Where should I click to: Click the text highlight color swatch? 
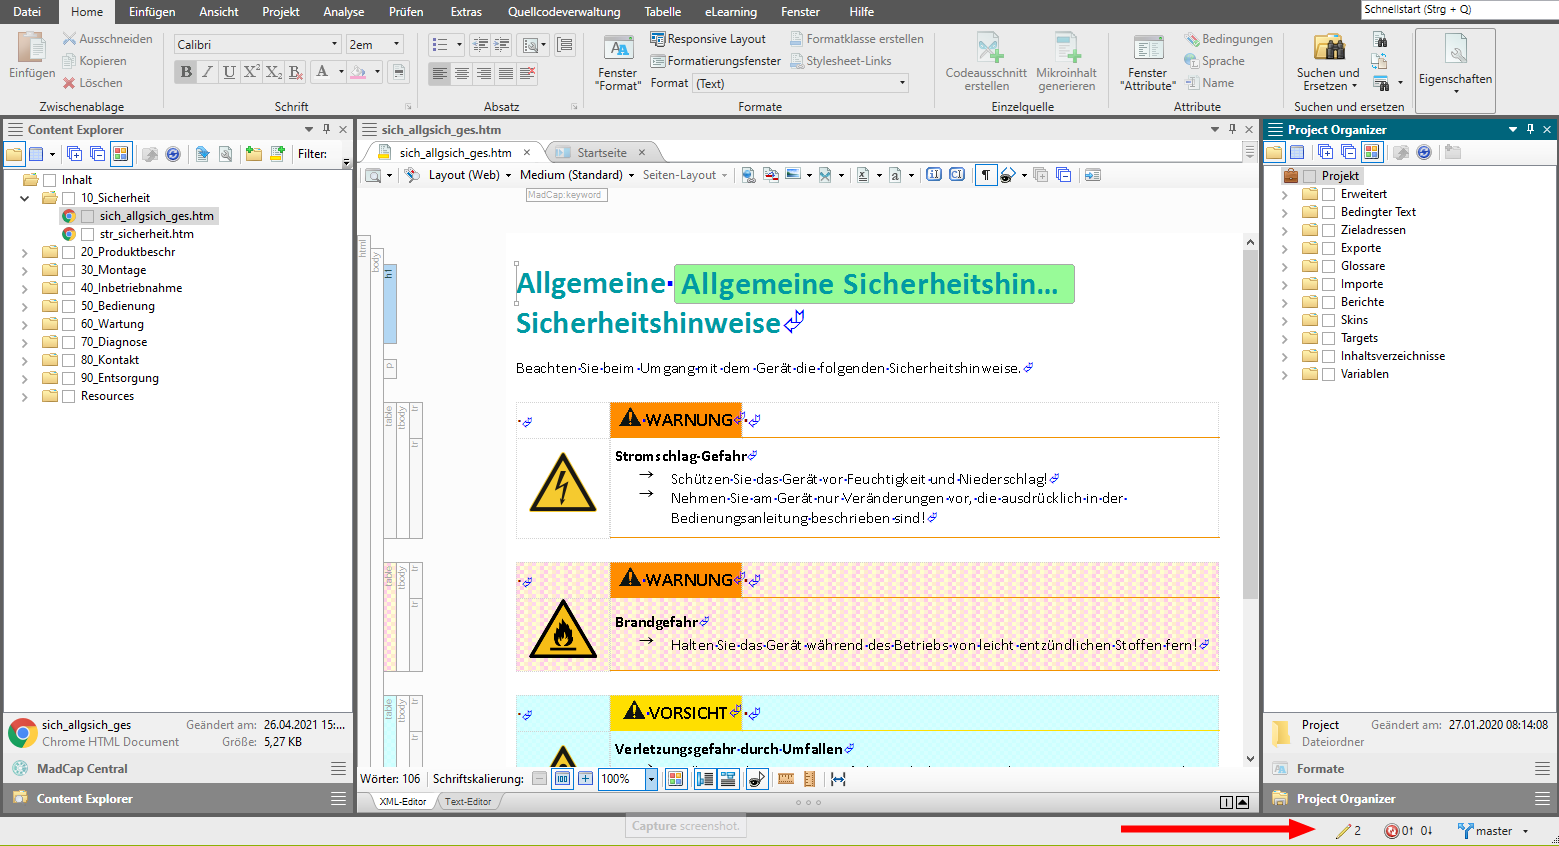pos(358,72)
